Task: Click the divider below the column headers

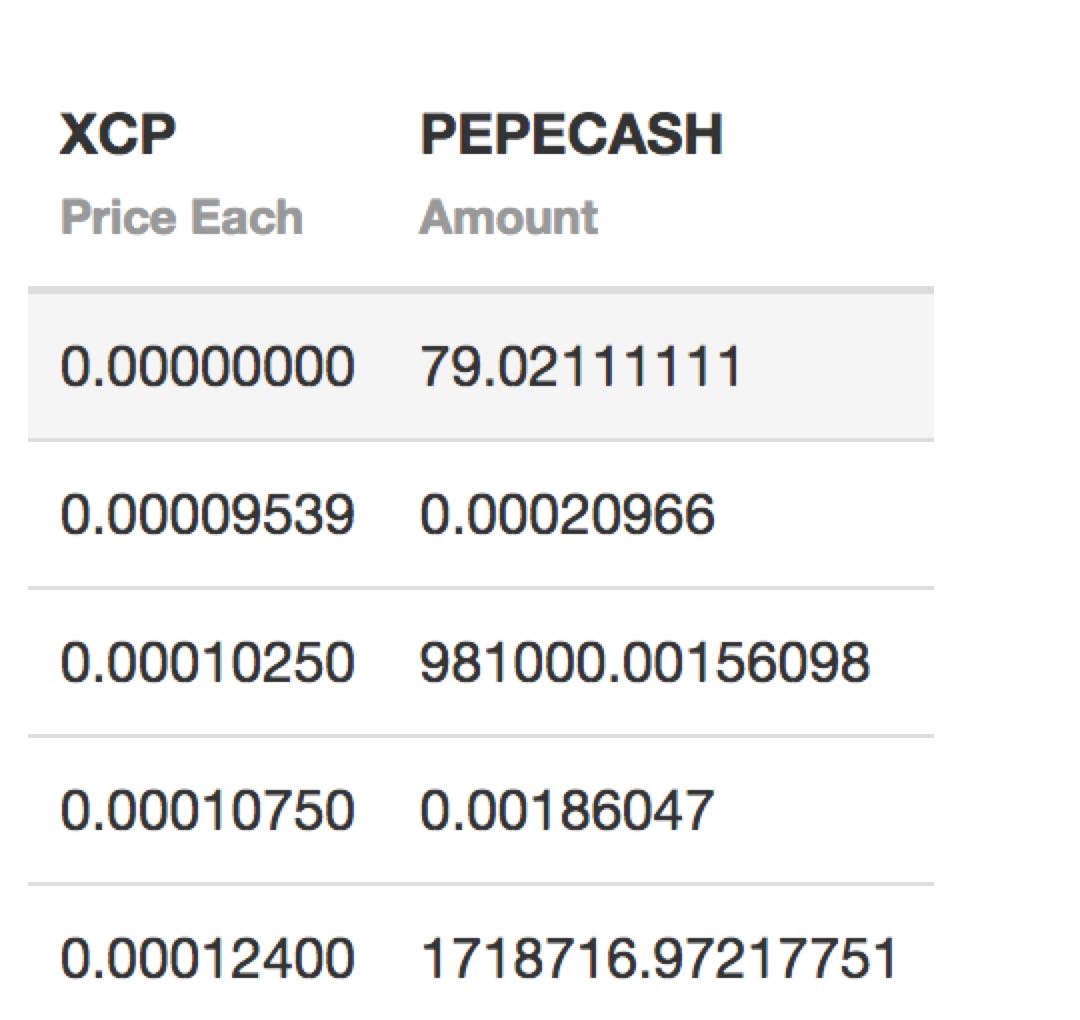Action: pos(481,291)
